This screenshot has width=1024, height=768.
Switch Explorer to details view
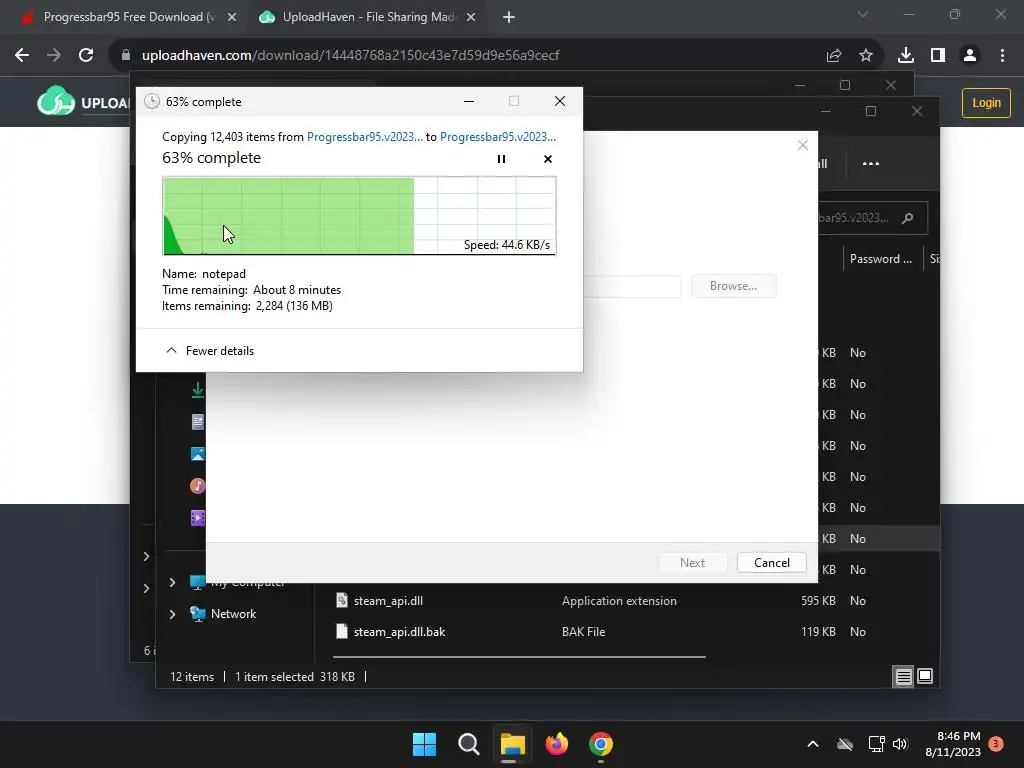[x=903, y=677]
